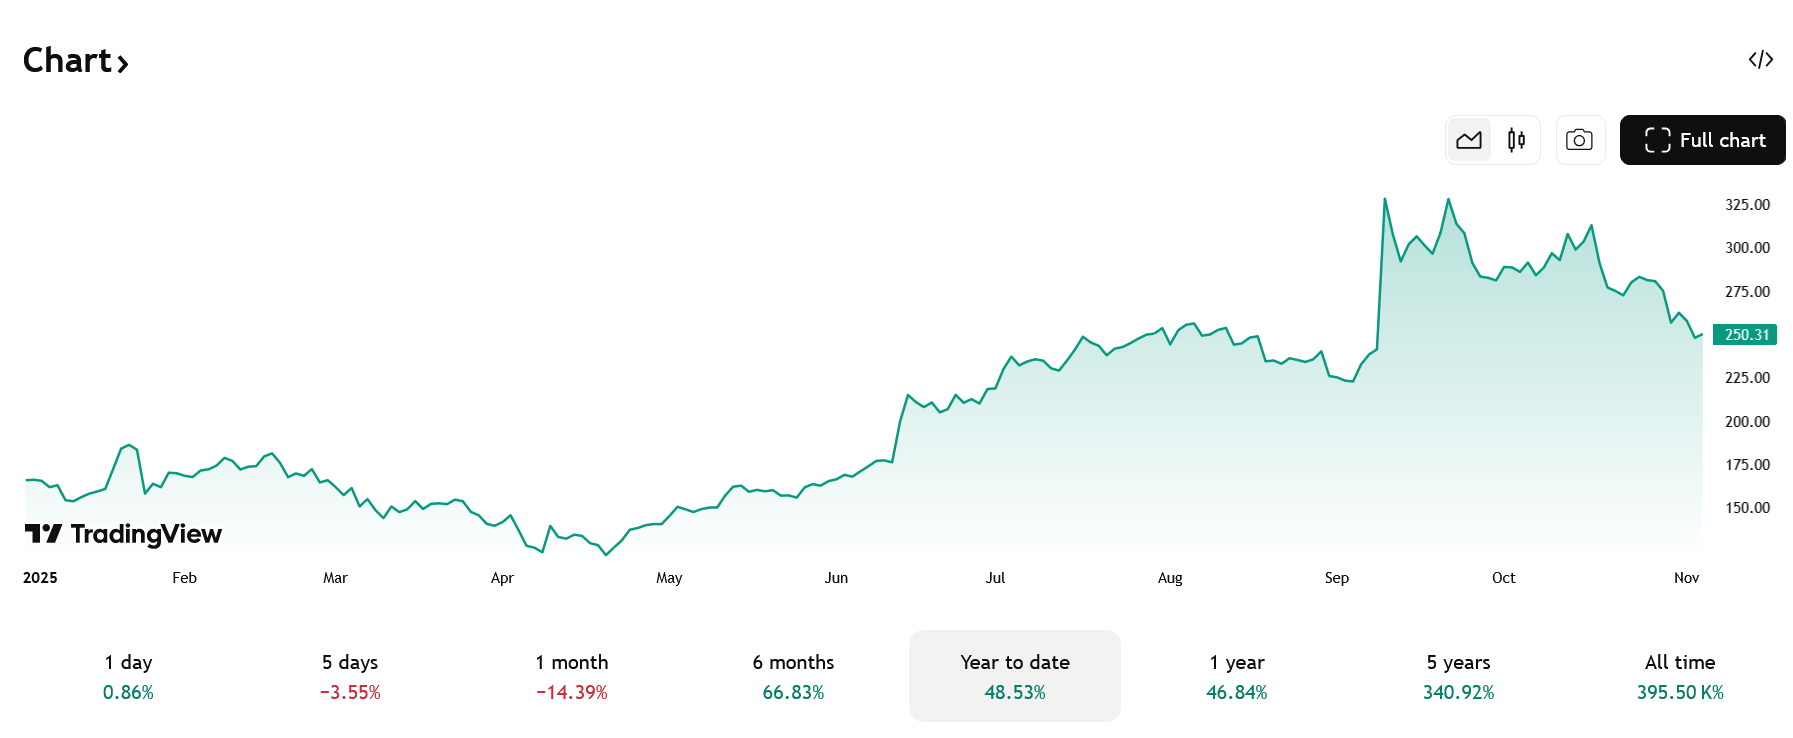Click the Sep marker on time axis
This screenshot has height=738, width=1793.
tap(1337, 578)
